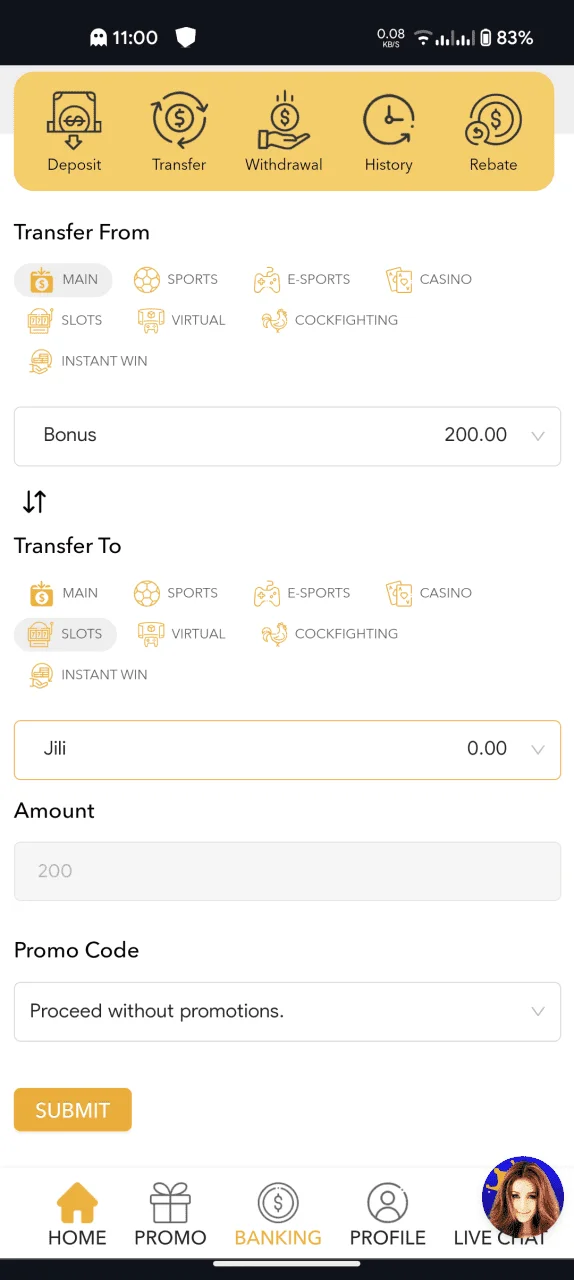
Task: Open the Promo Code dropdown
Action: pos(287,1011)
